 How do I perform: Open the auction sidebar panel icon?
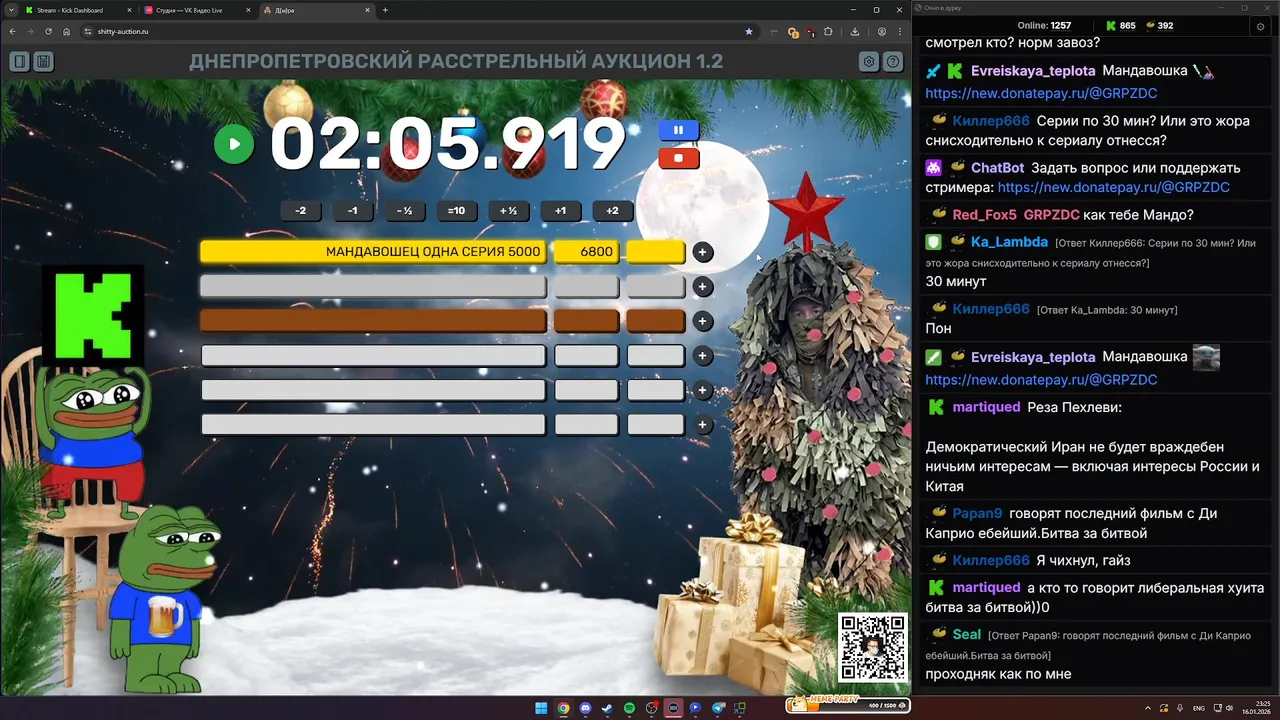click(19, 62)
